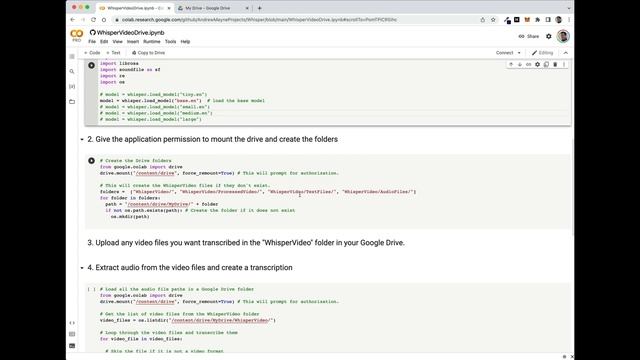This screenshot has width=640, height=360.
Task: Click the notebook title WhisperVideoDrive.ipynb
Action: (x=131, y=33)
